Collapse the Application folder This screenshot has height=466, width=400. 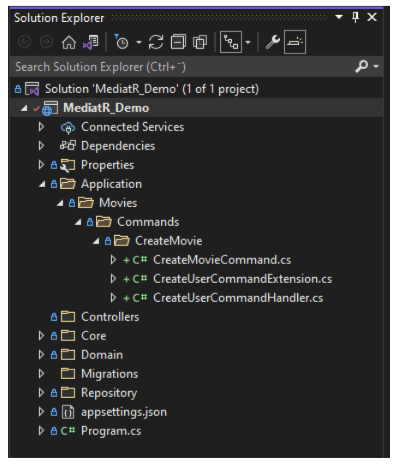(x=42, y=184)
